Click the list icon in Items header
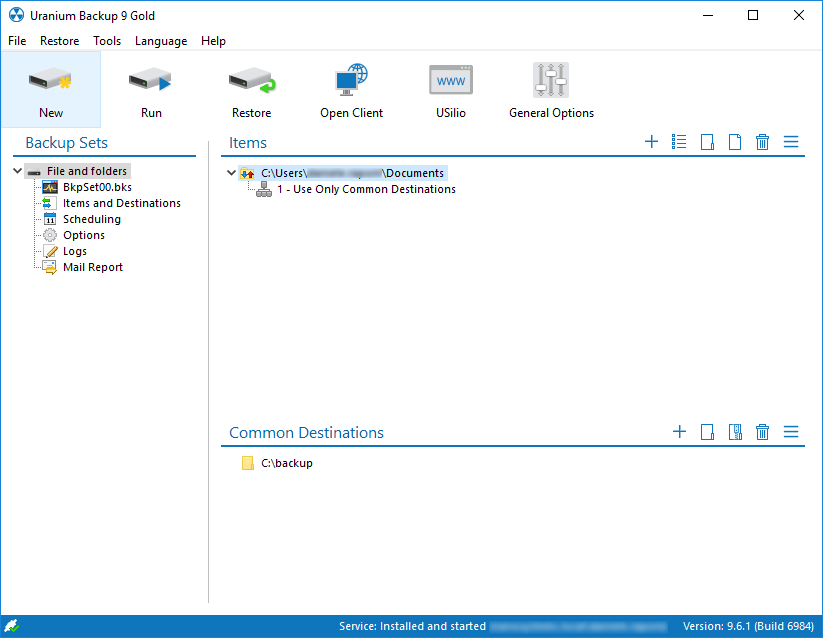 (679, 142)
